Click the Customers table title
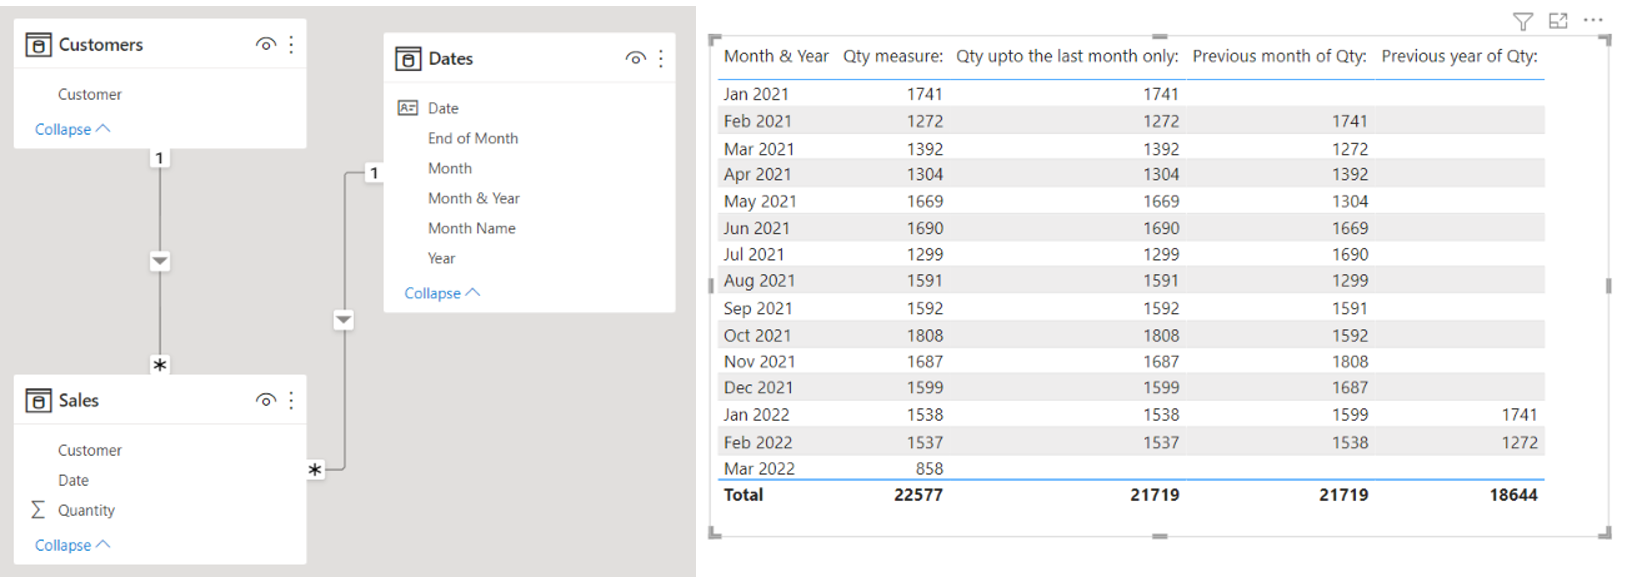The height and width of the screenshot is (577, 1642). click(101, 45)
